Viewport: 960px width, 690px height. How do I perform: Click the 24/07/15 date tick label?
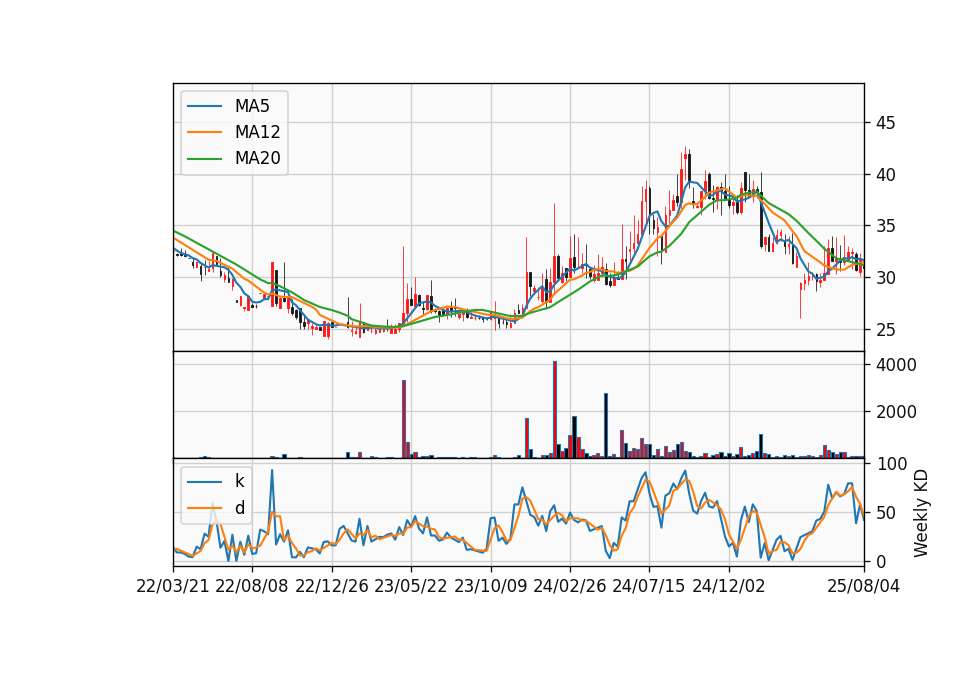[649, 586]
